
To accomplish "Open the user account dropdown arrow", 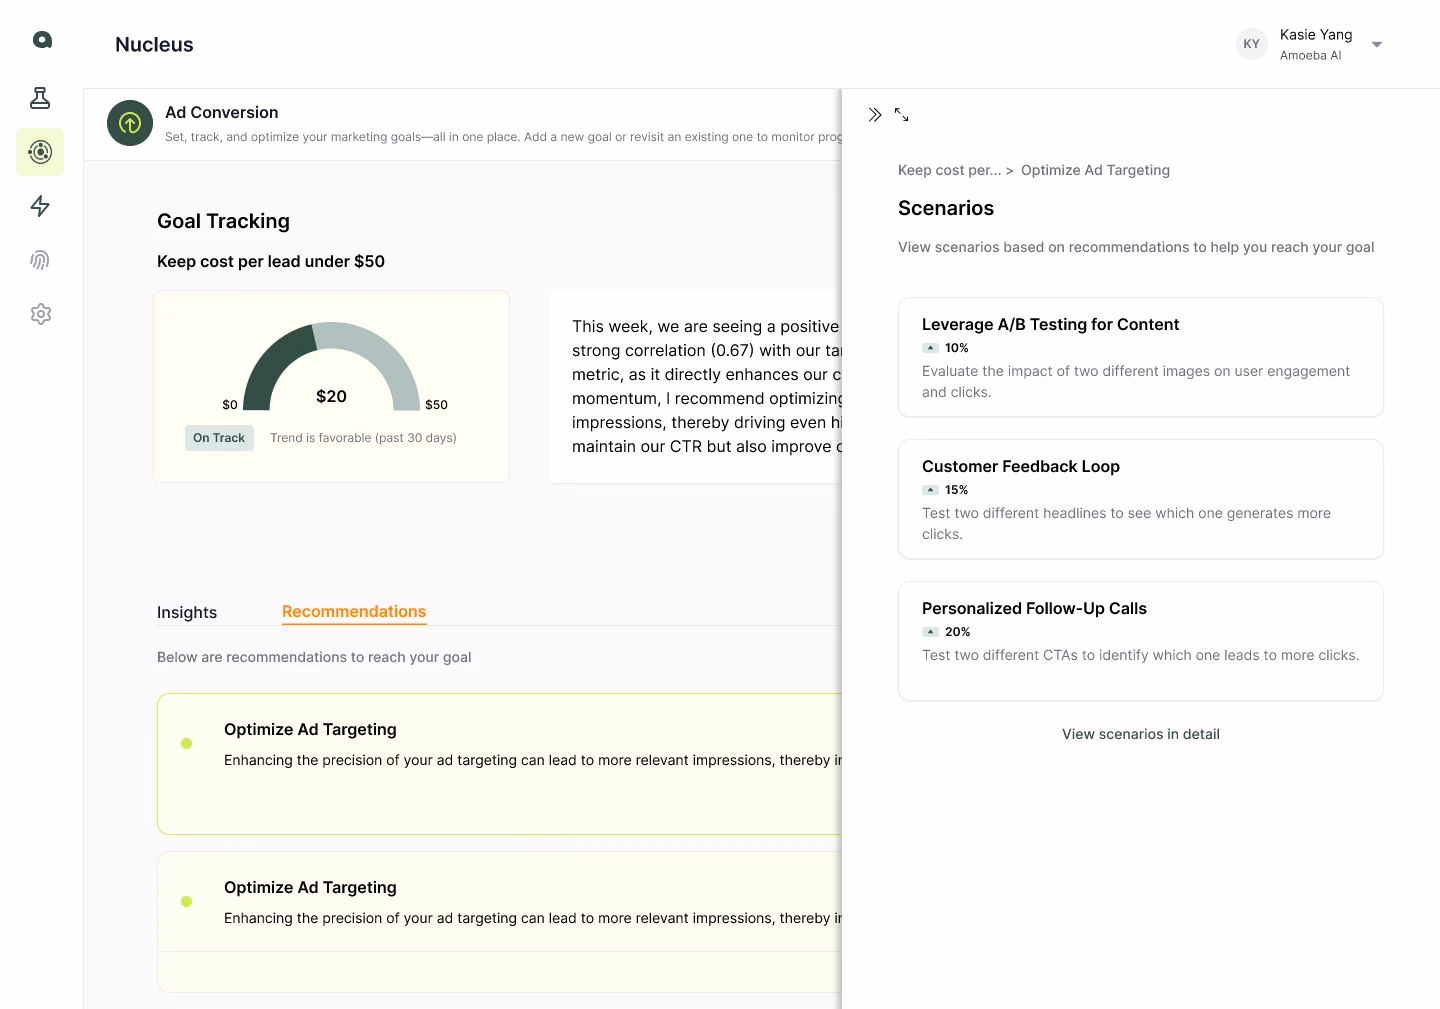I will point(1377,44).
